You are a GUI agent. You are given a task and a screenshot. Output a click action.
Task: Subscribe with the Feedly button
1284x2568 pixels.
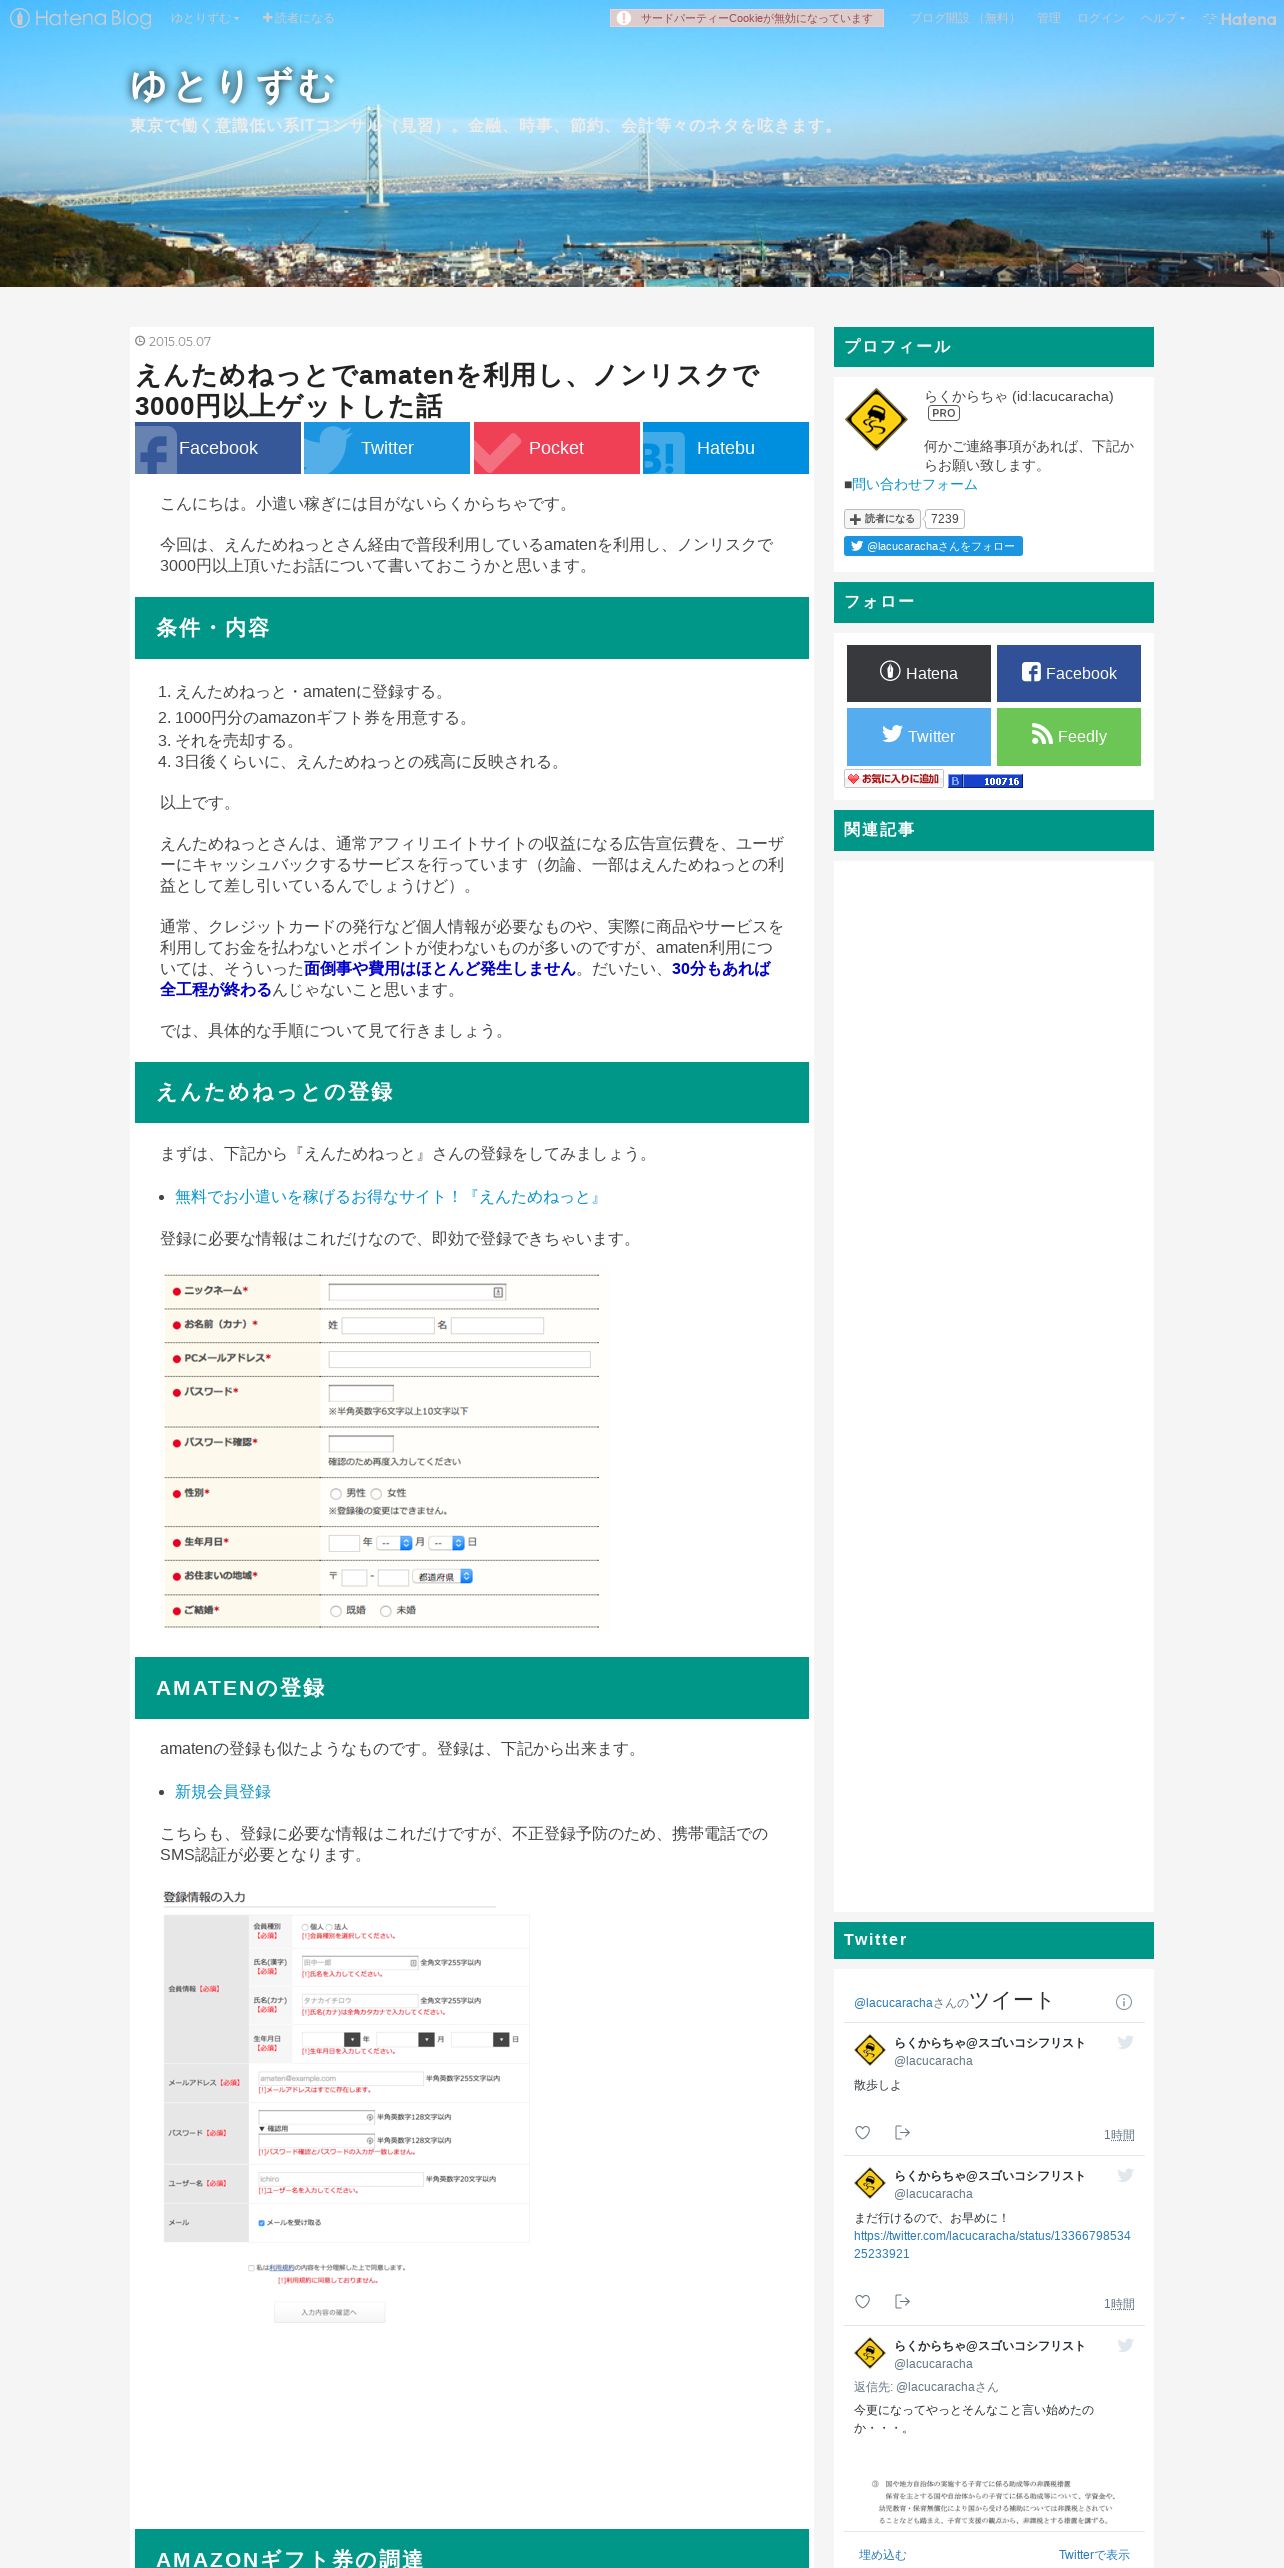(1069, 736)
